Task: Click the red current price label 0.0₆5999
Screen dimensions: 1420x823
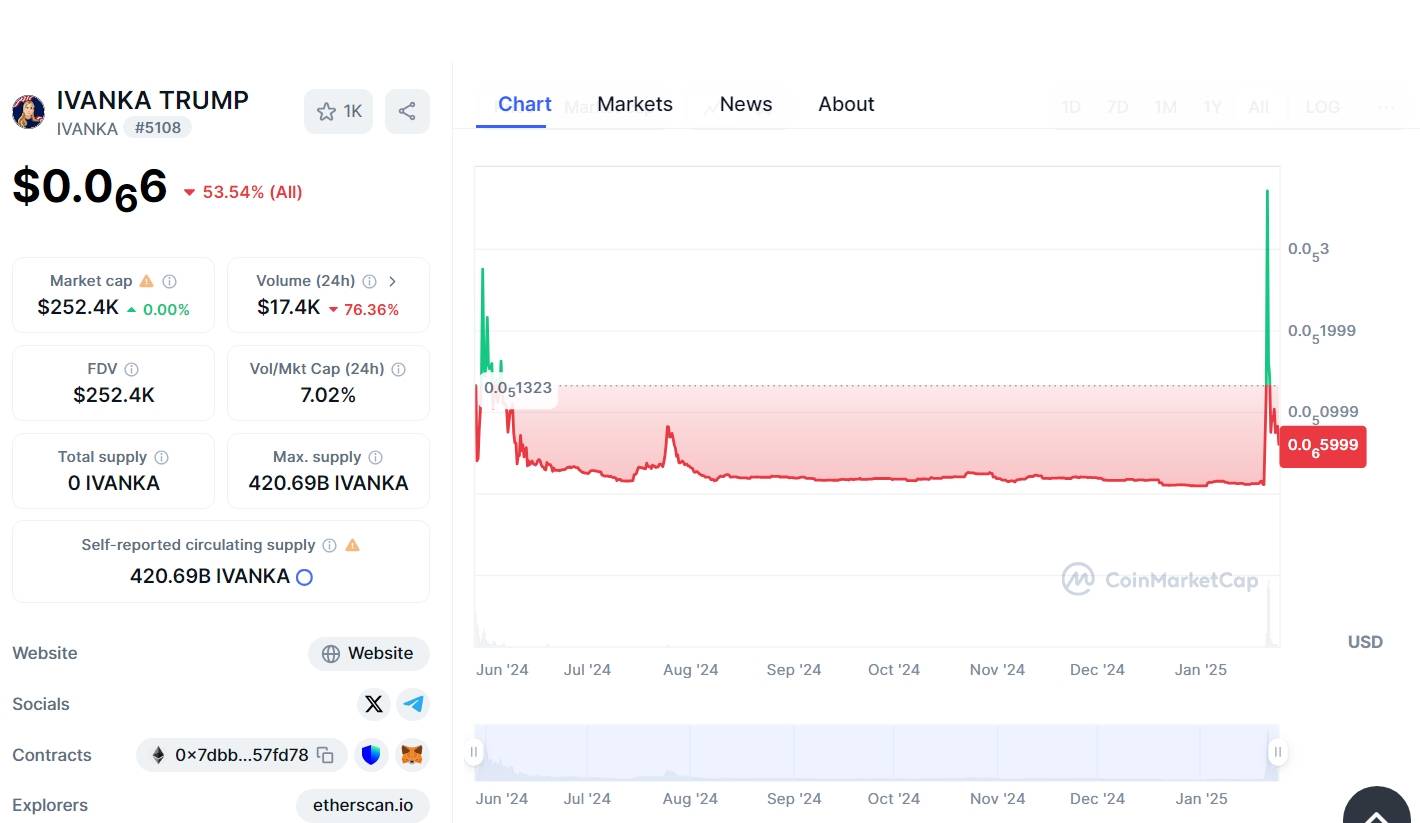Action: point(1323,446)
